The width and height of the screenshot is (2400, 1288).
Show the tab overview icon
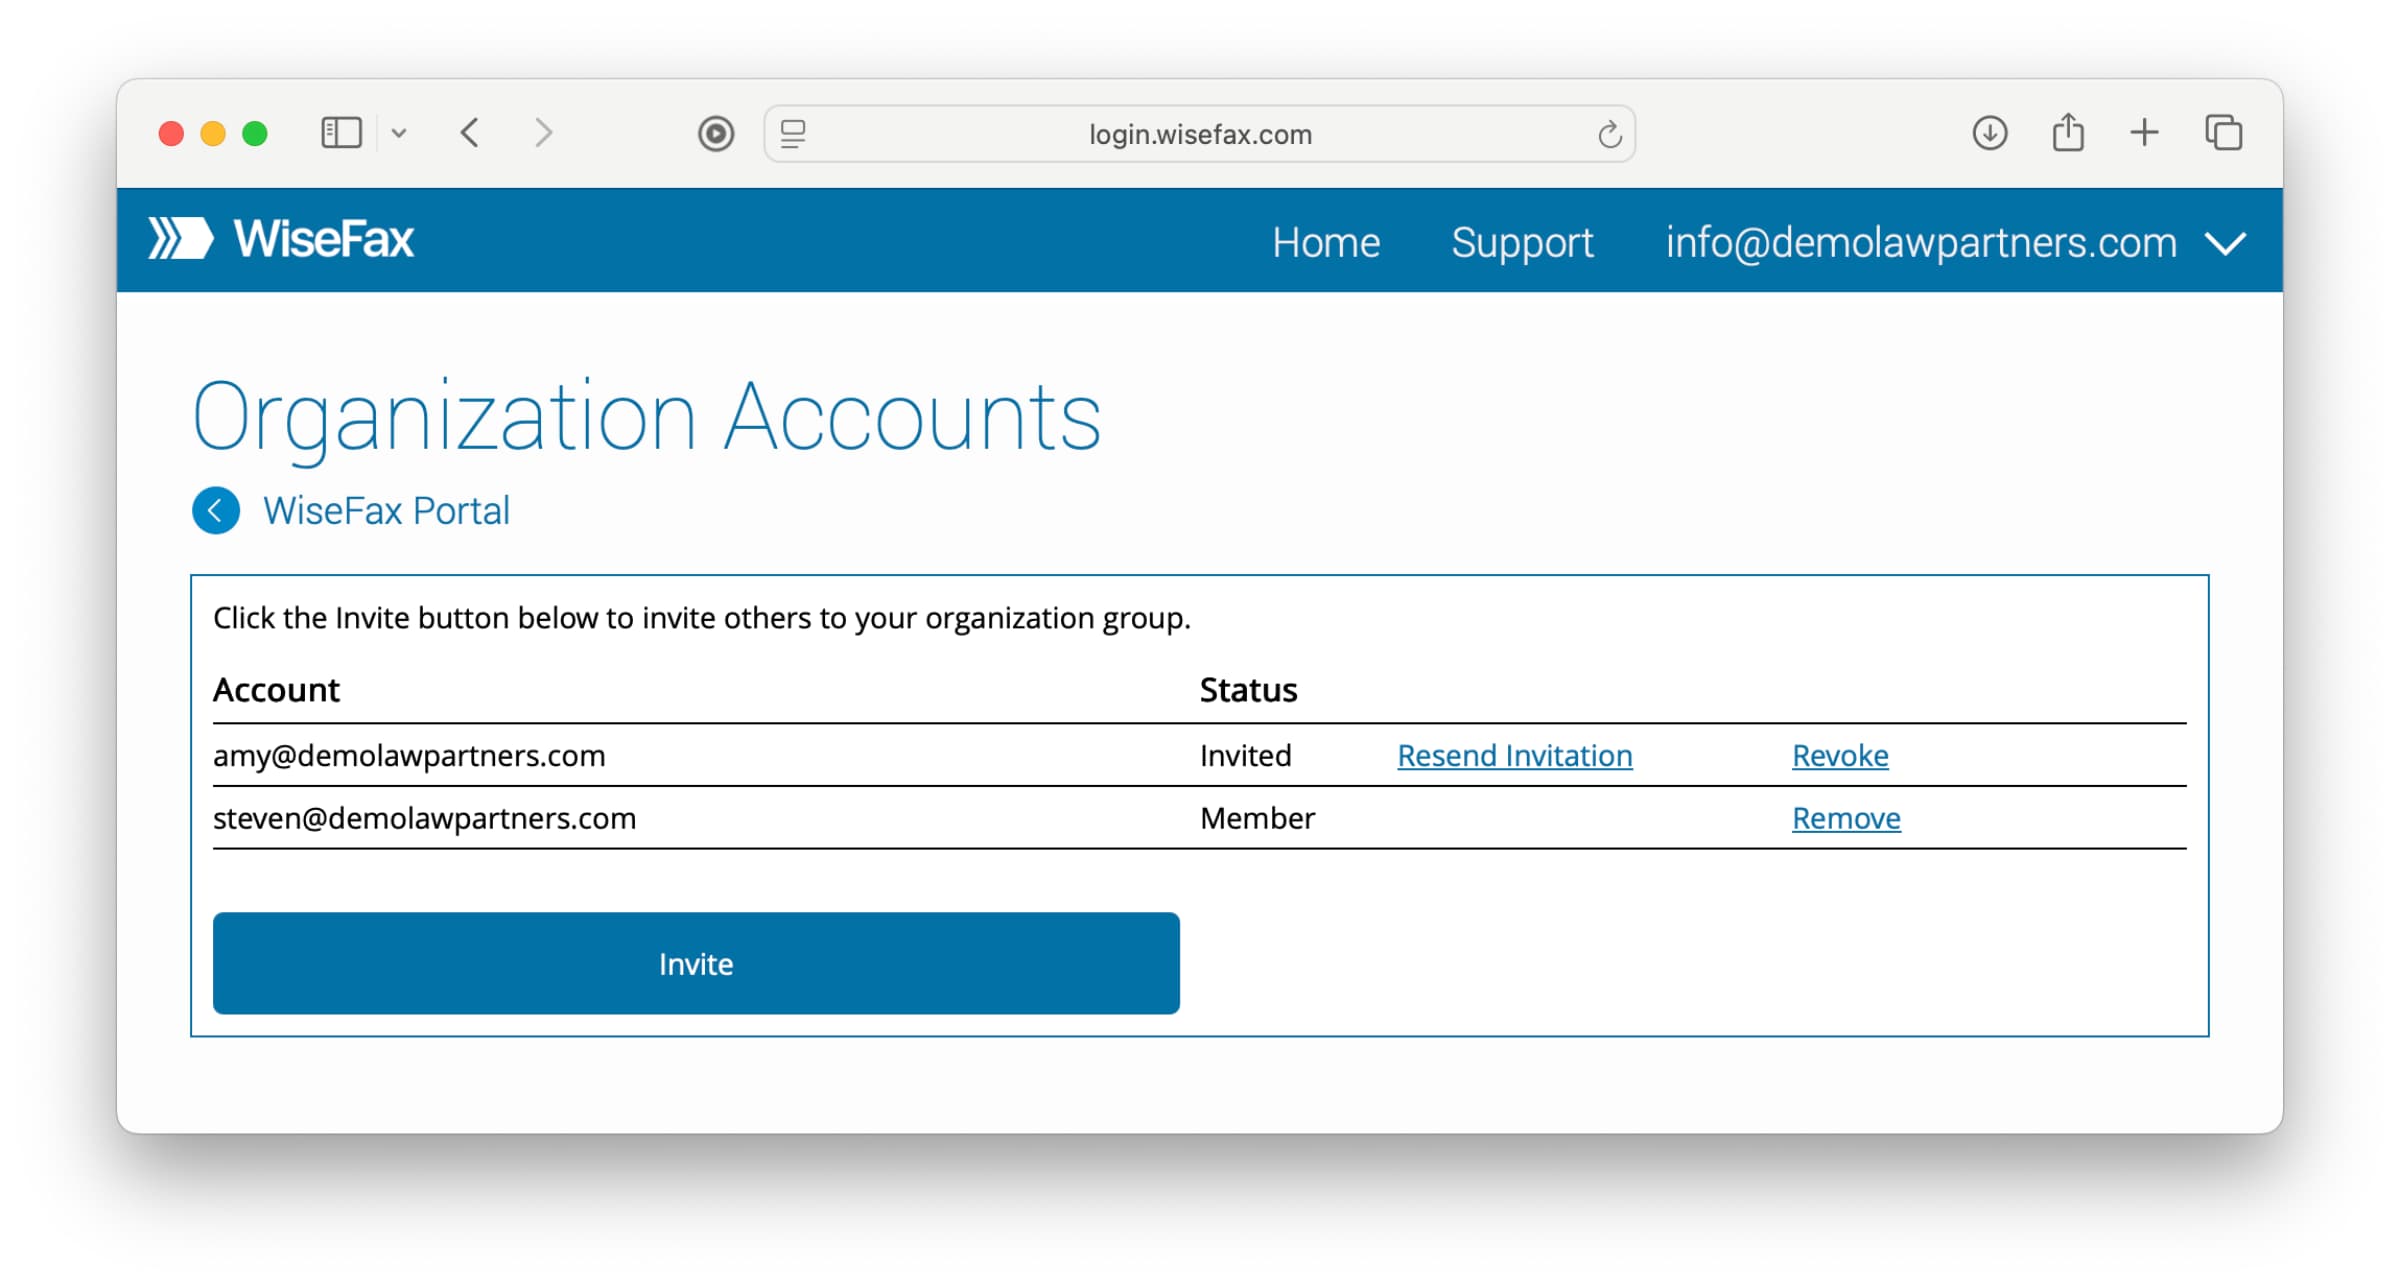point(2224,133)
